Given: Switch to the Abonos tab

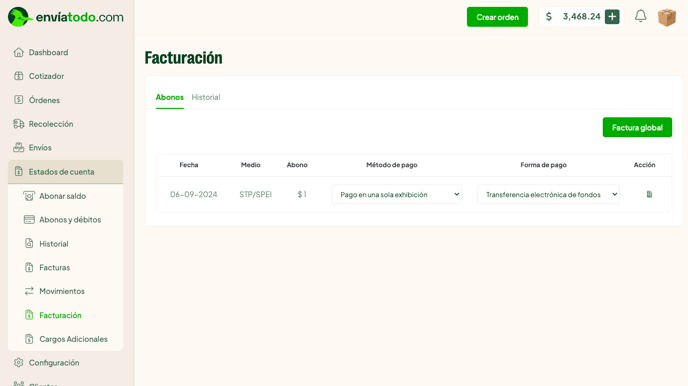Looking at the screenshot, I should coord(170,97).
